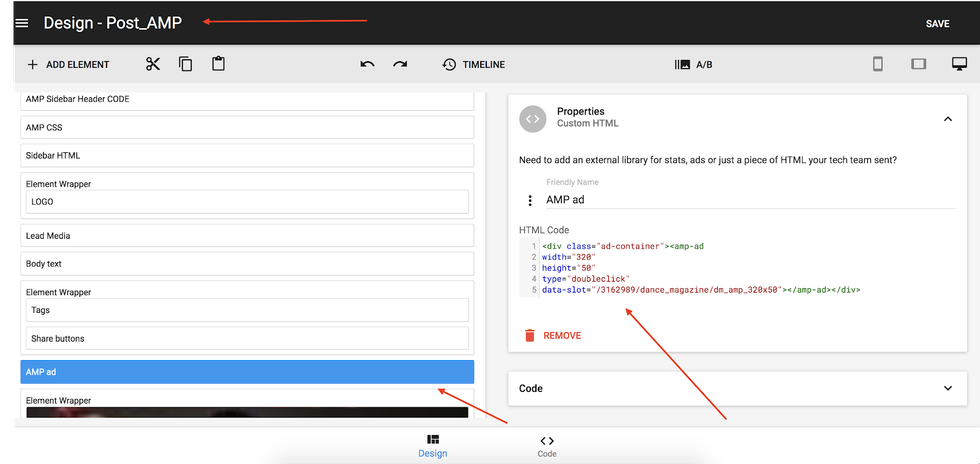
Task: Switch to the Code tab at bottom
Action: (547, 446)
